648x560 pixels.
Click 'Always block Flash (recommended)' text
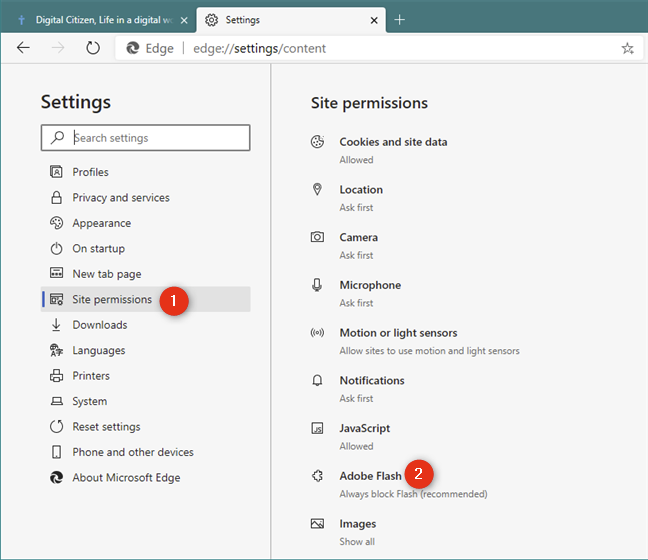[x=413, y=494]
